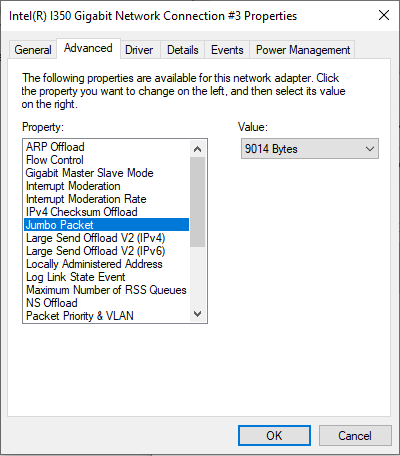Open the Power Management tab
Viewport: 400px width, 456px height.
click(303, 50)
